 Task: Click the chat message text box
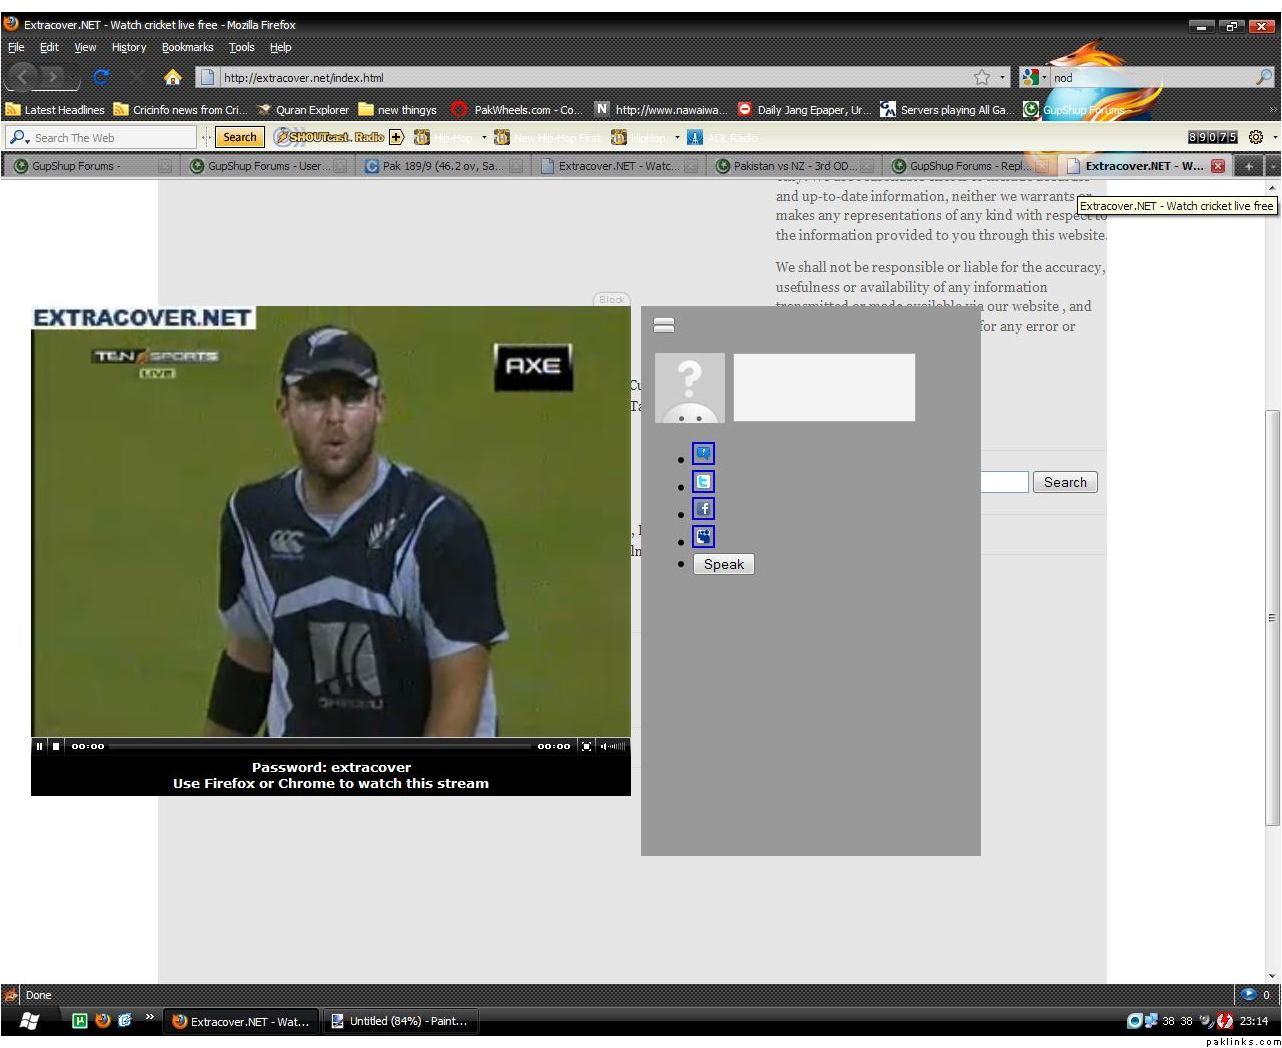pyautogui.click(x=824, y=387)
